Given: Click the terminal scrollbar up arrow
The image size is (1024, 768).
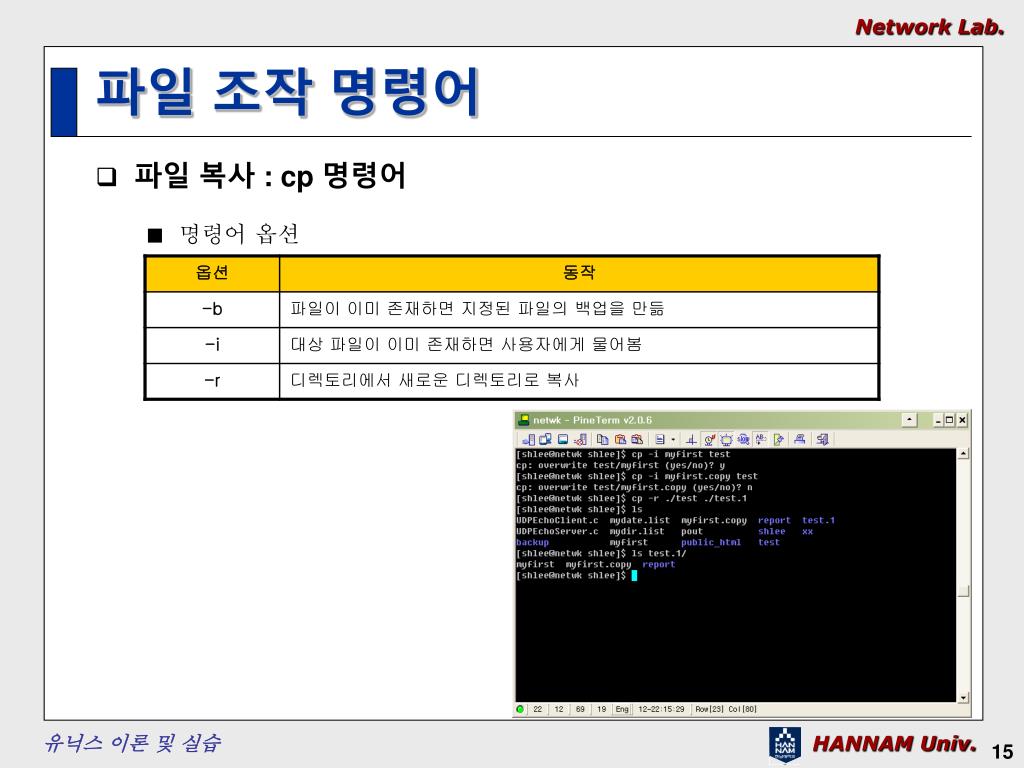Looking at the screenshot, I should coord(963,453).
